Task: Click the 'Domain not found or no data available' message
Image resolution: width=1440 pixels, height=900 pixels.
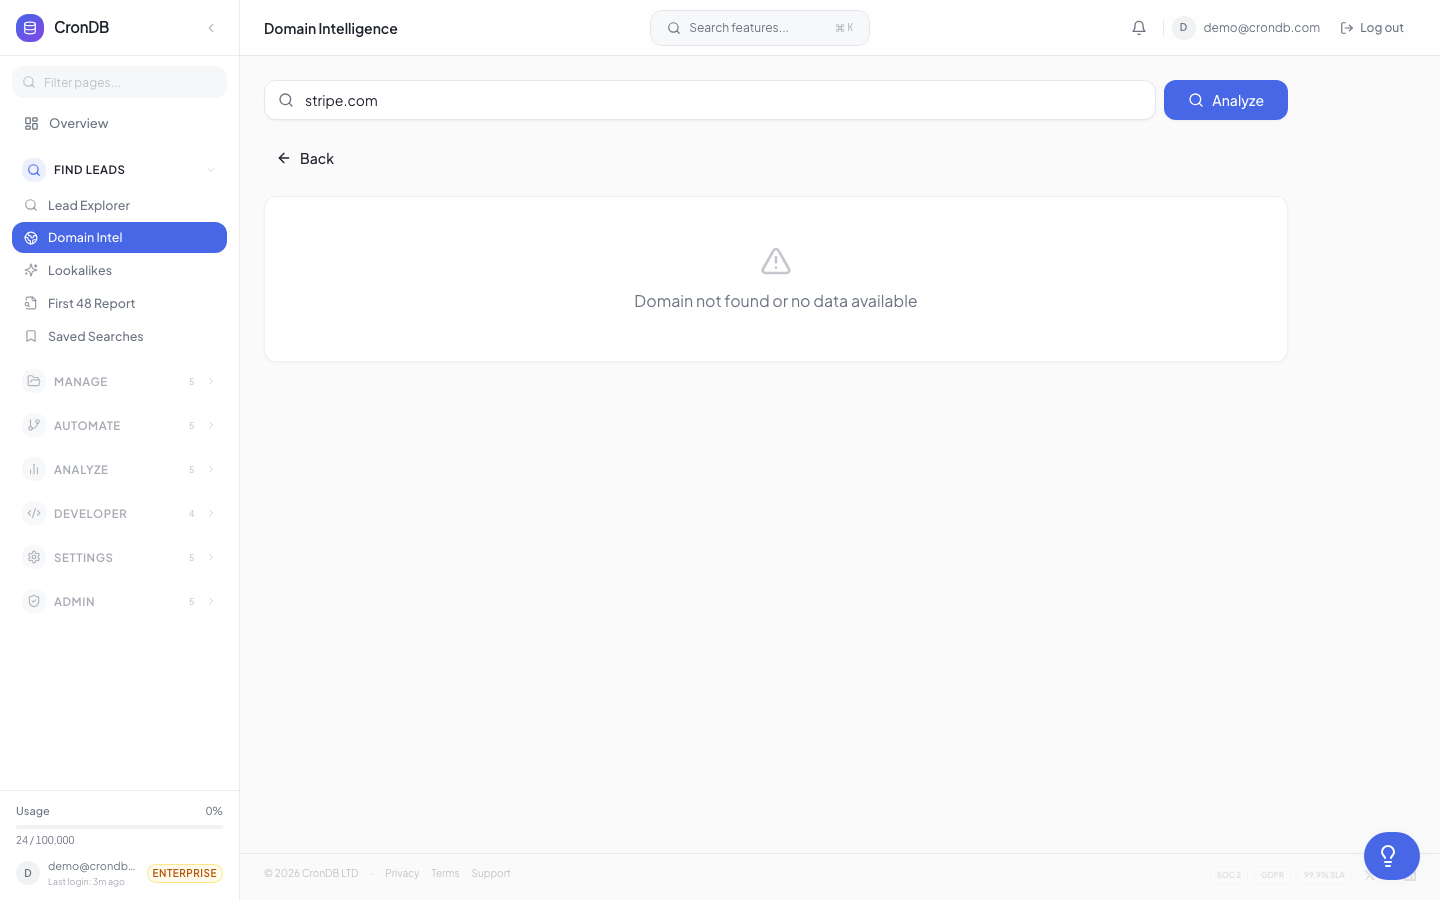Action: [776, 301]
